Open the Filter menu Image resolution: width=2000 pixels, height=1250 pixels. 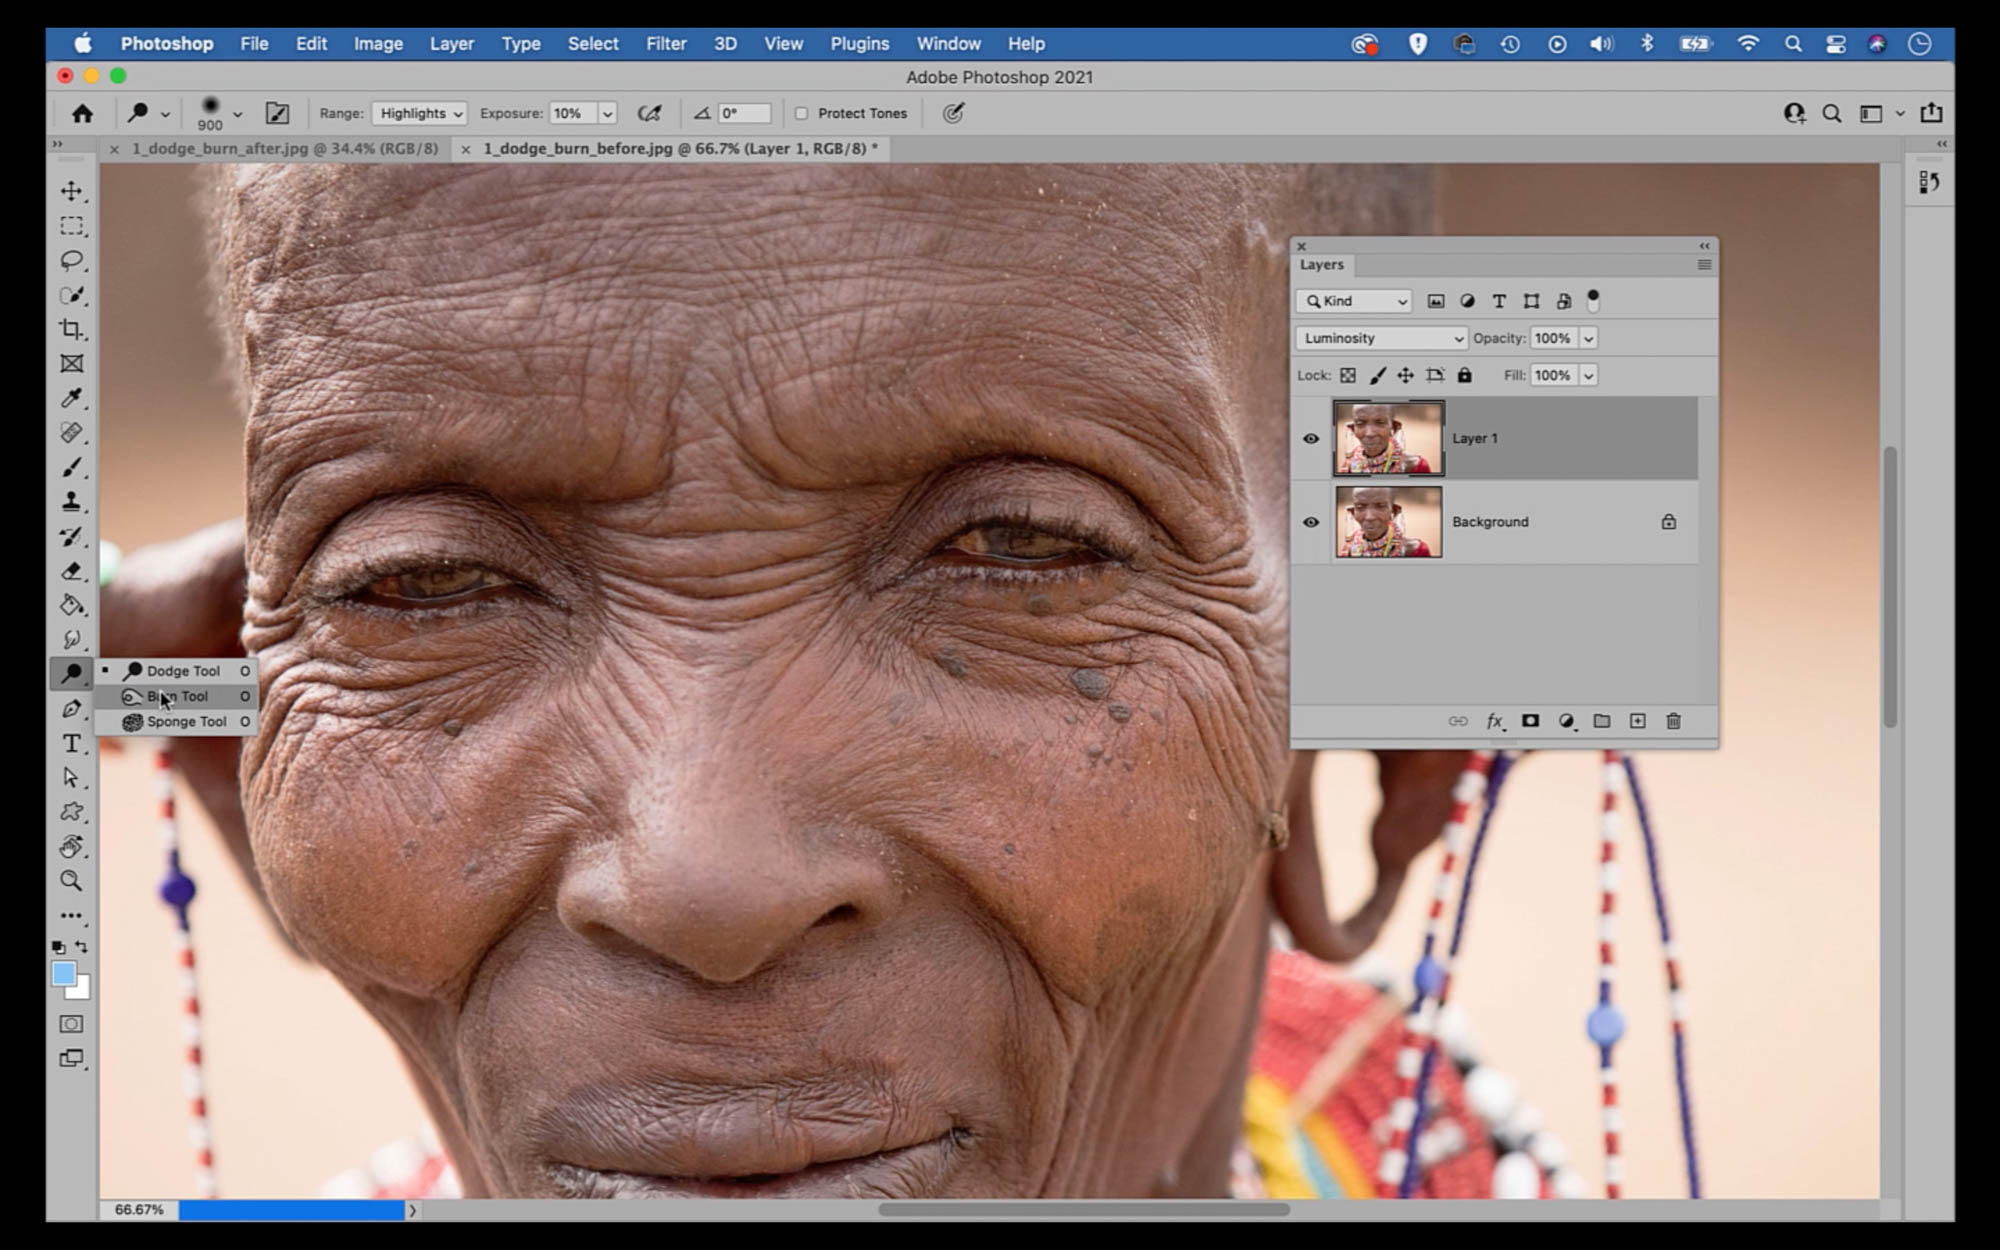coord(665,43)
